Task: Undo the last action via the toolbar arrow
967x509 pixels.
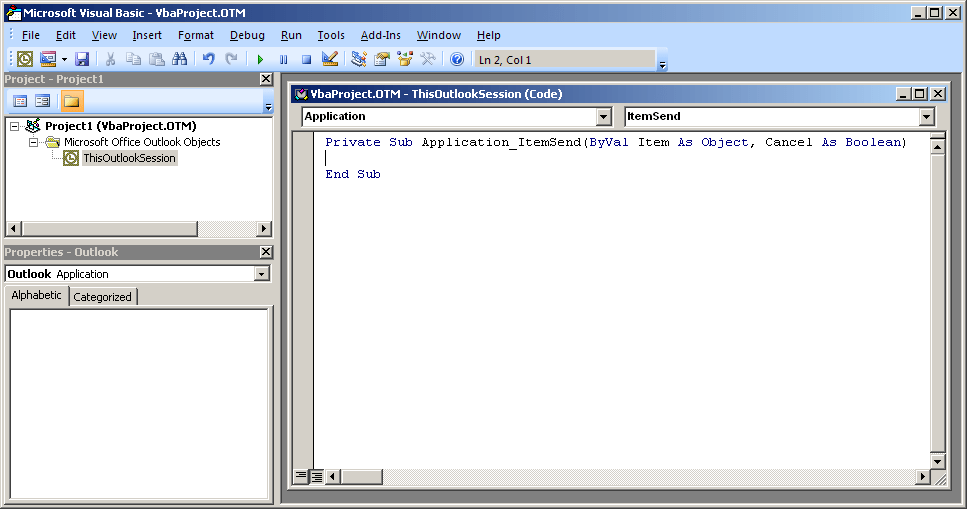Action: point(208,59)
